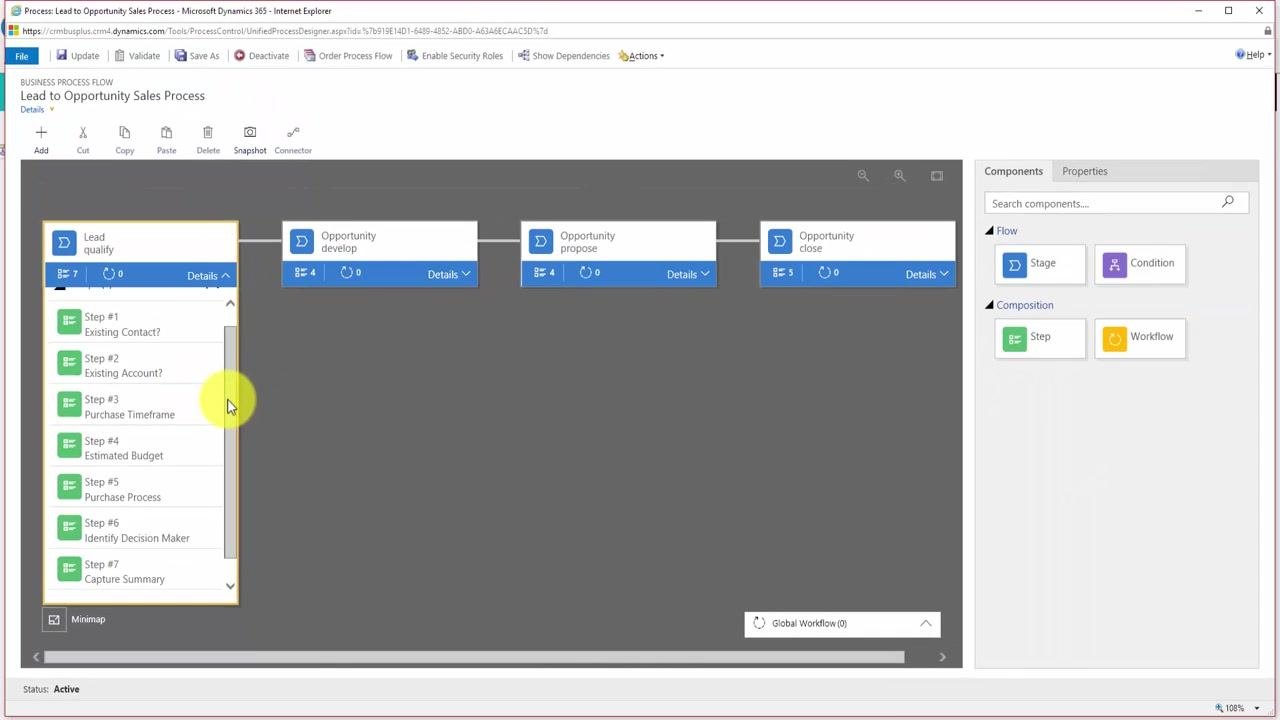Click Validate in the command bar

point(137,56)
